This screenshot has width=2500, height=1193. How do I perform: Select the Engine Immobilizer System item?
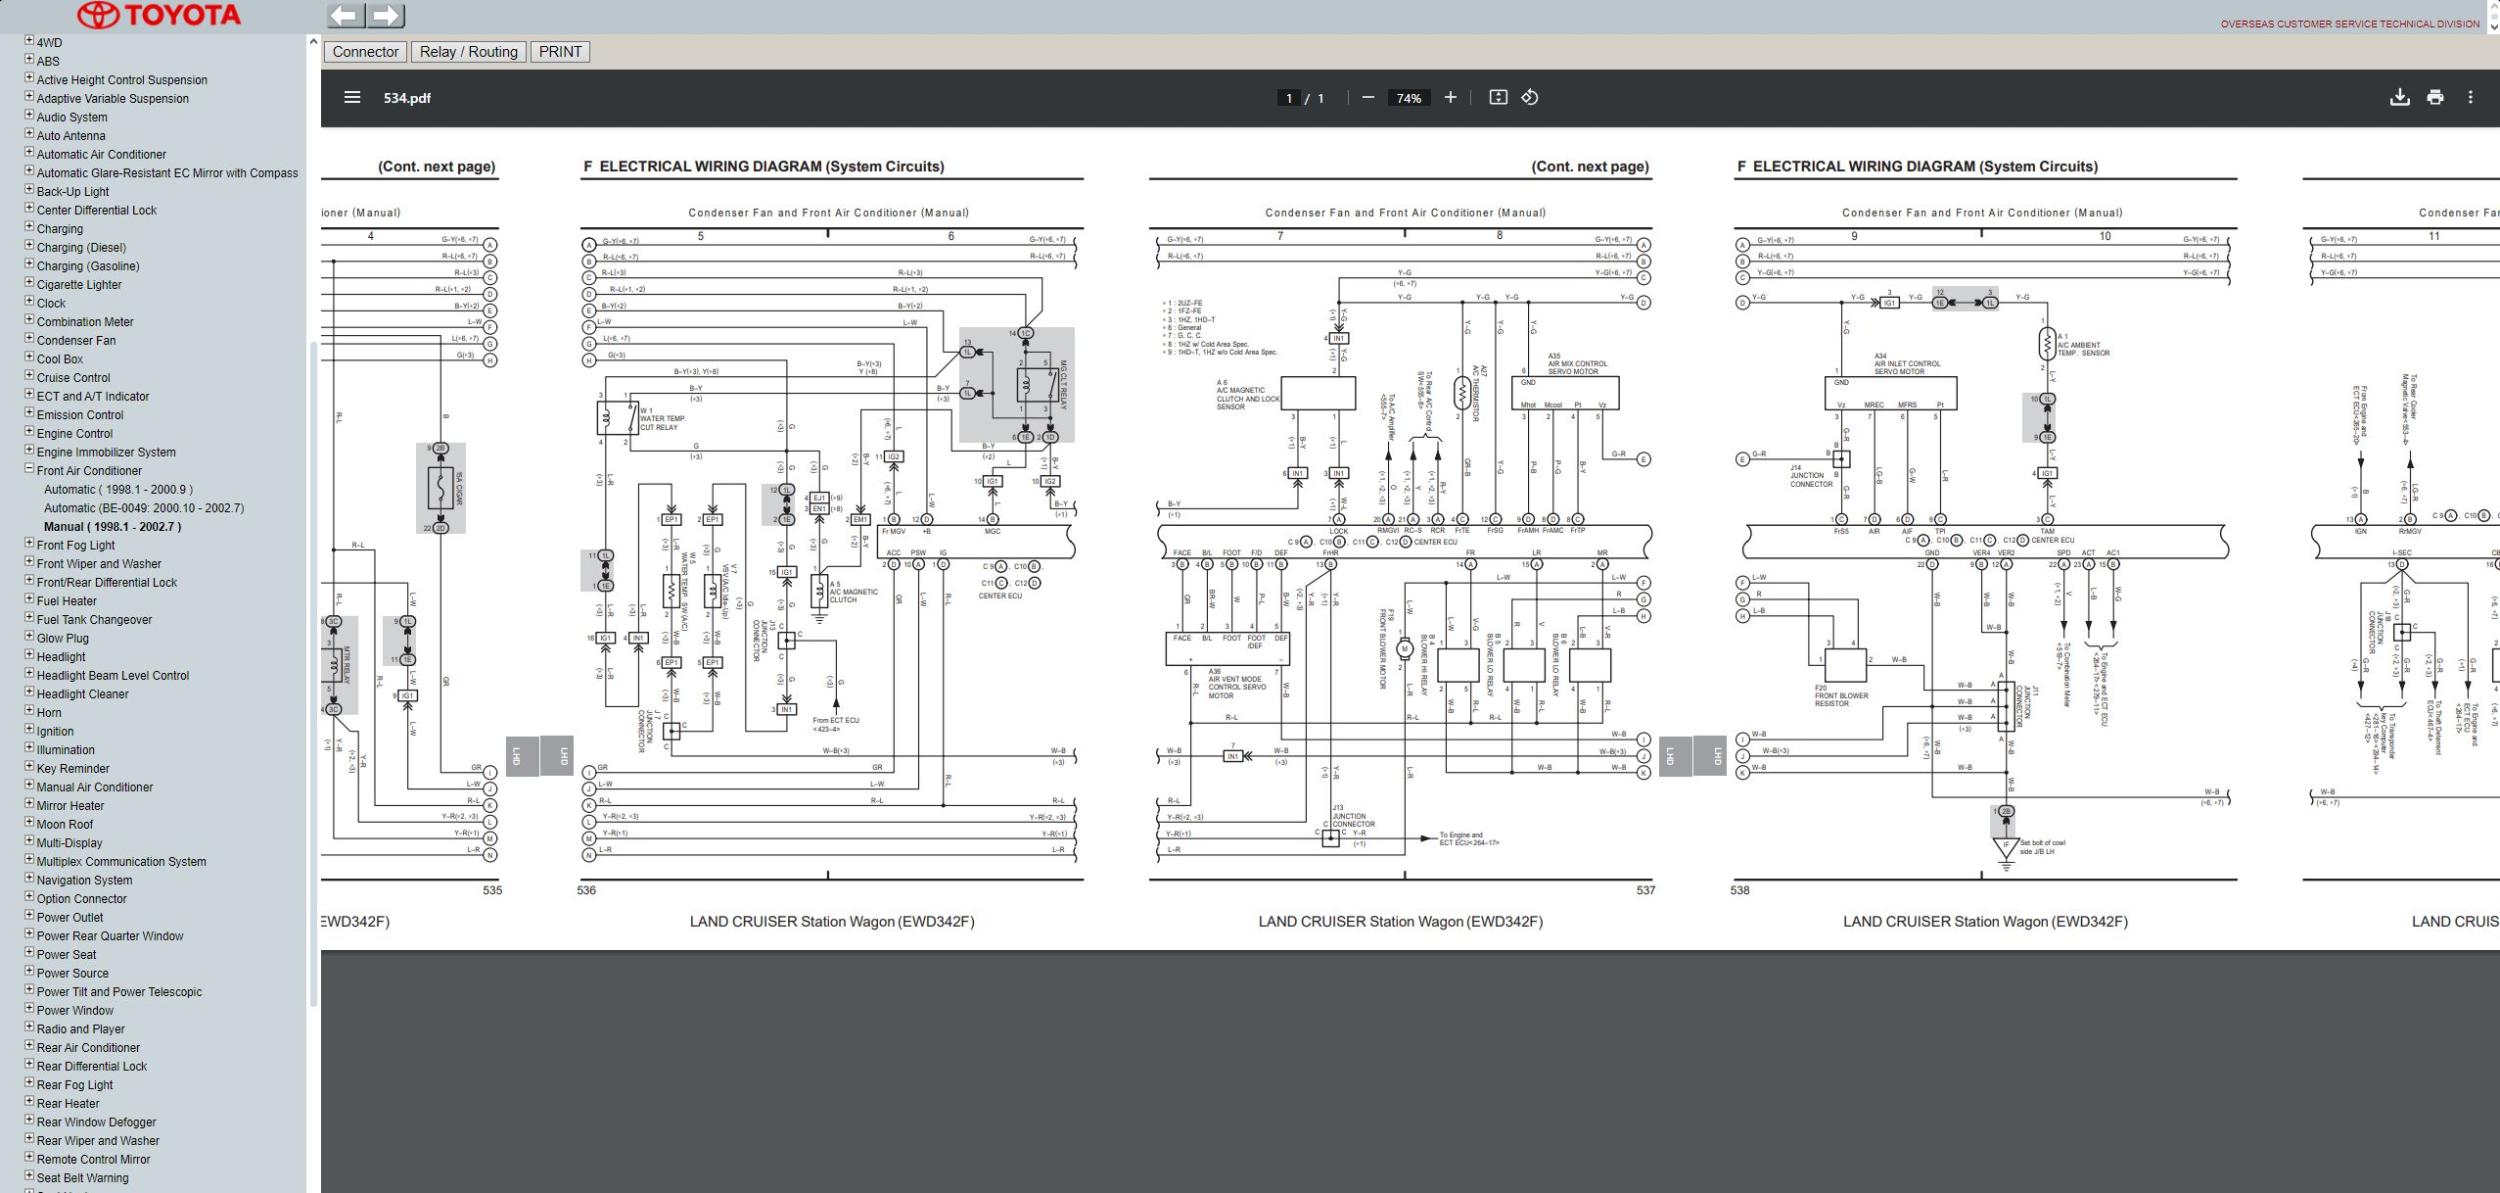pyautogui.click(x=106, y=452)
